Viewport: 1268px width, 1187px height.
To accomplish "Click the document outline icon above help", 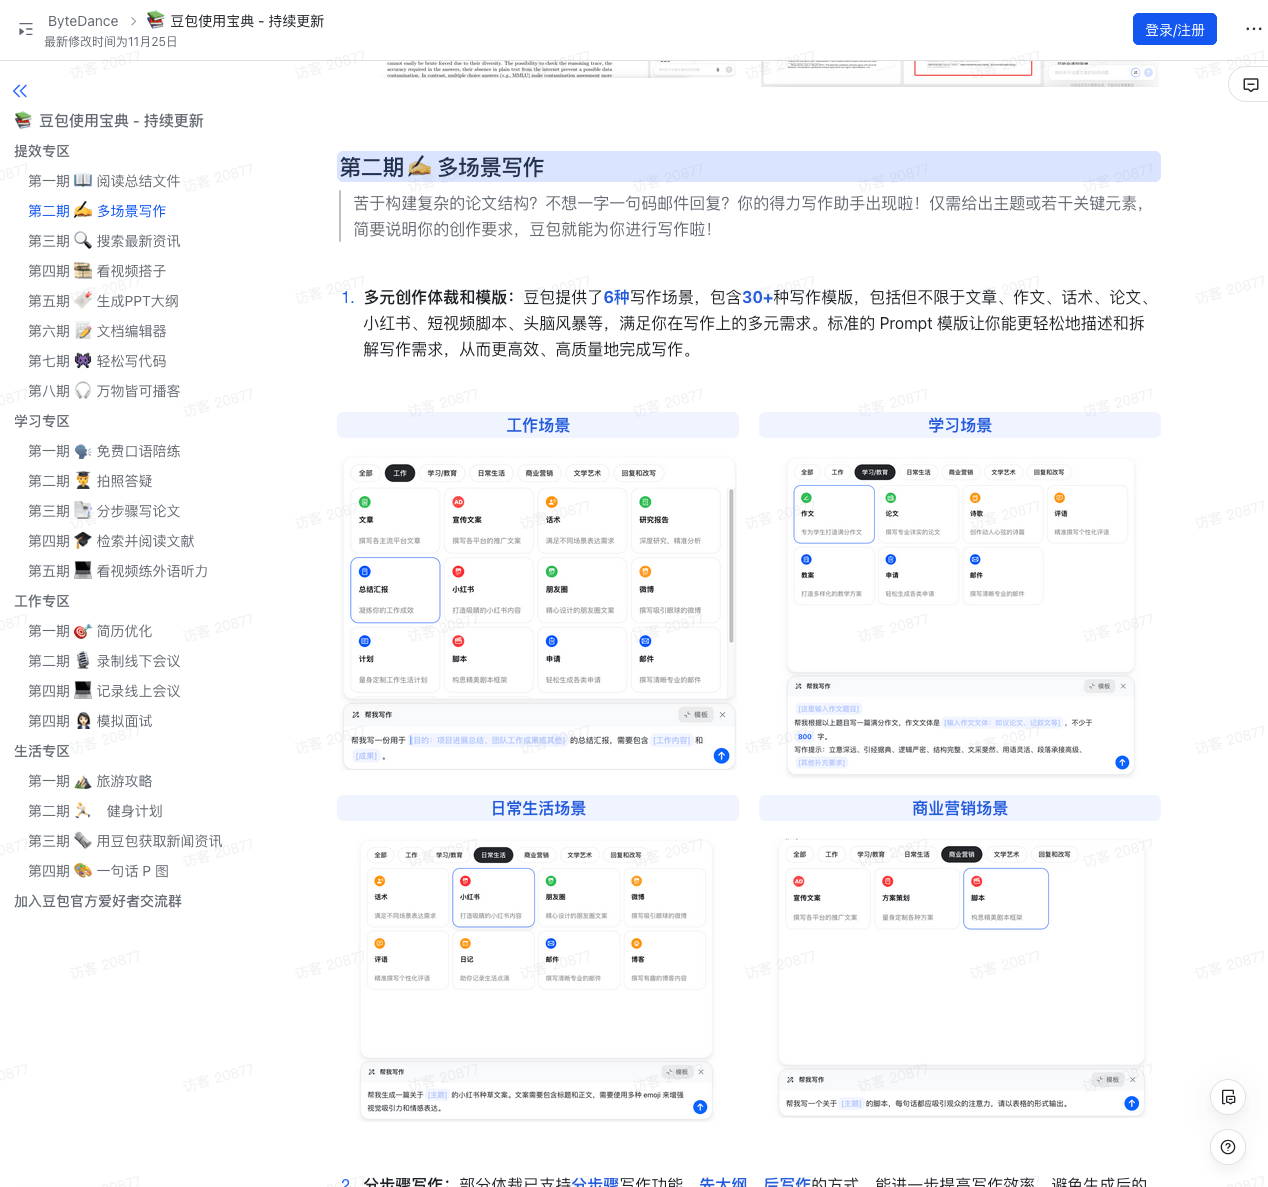I will [1228, 1097].
